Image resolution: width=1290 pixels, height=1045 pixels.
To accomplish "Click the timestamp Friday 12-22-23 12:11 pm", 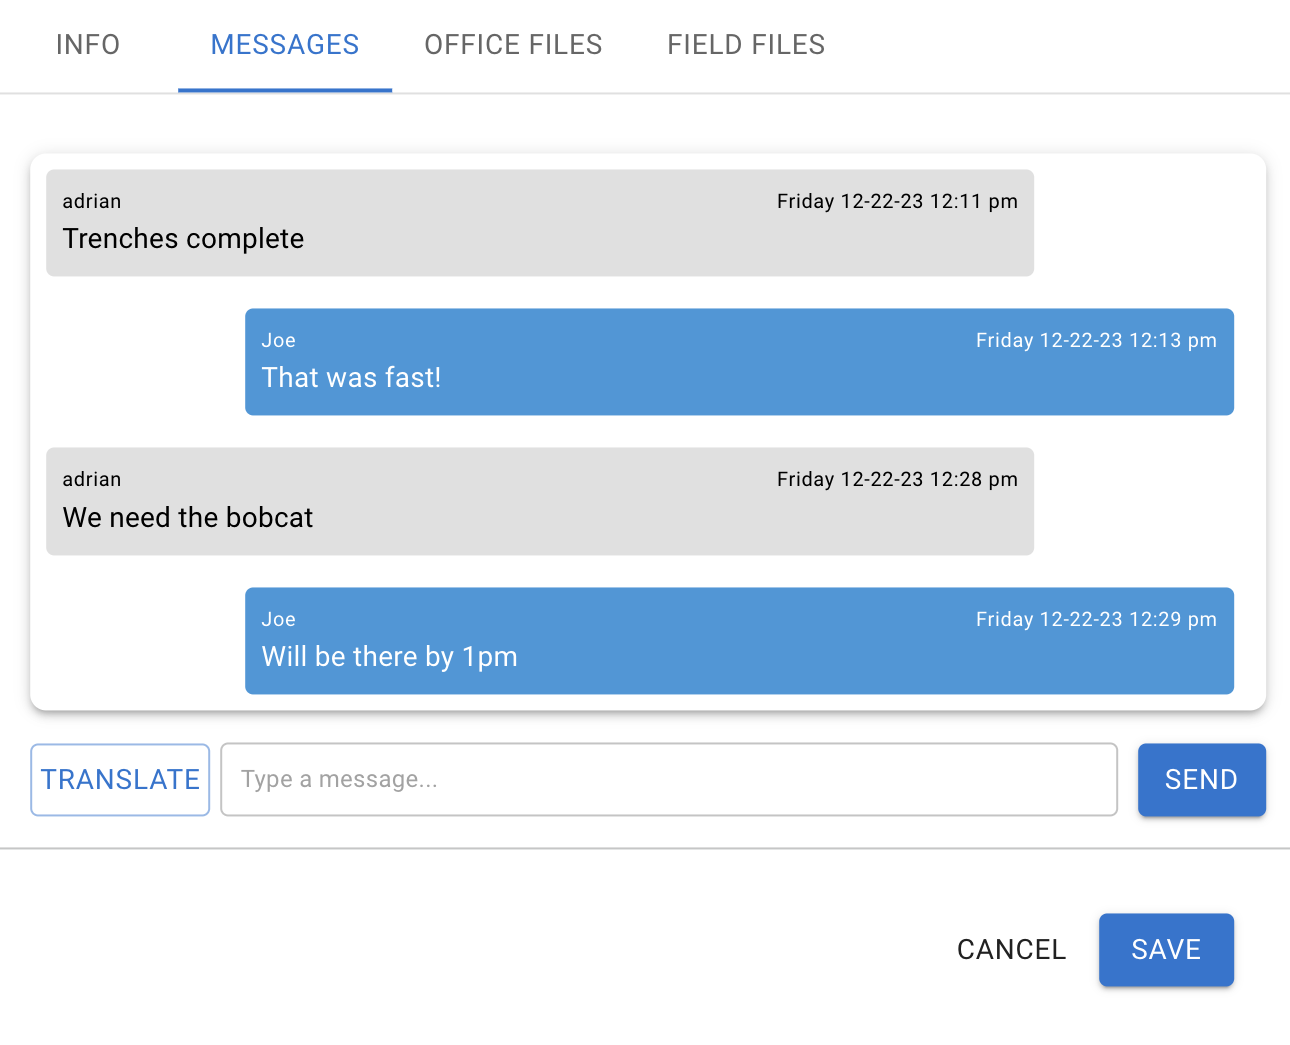I will click(897, 201).
